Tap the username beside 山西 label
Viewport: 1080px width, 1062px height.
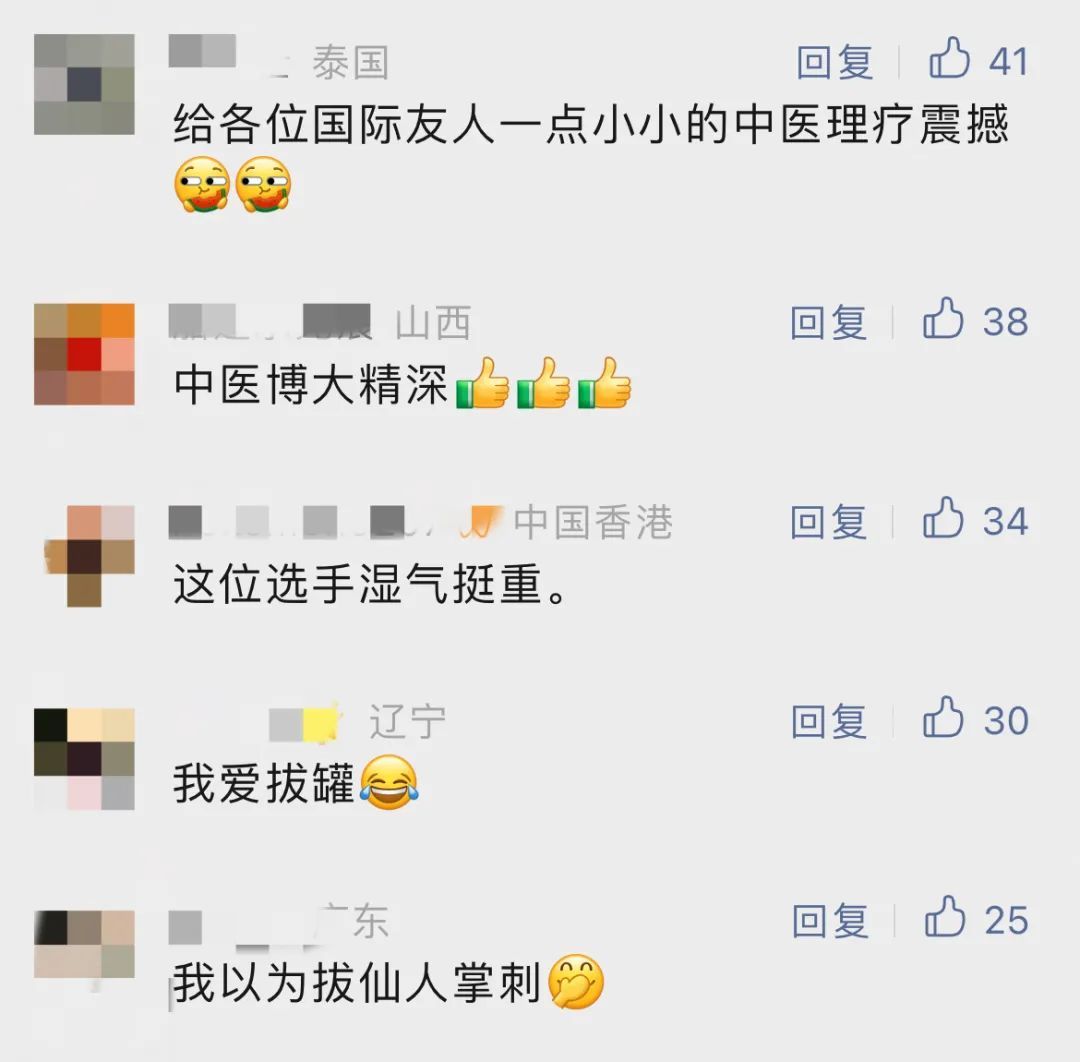(x=270, y=322)
